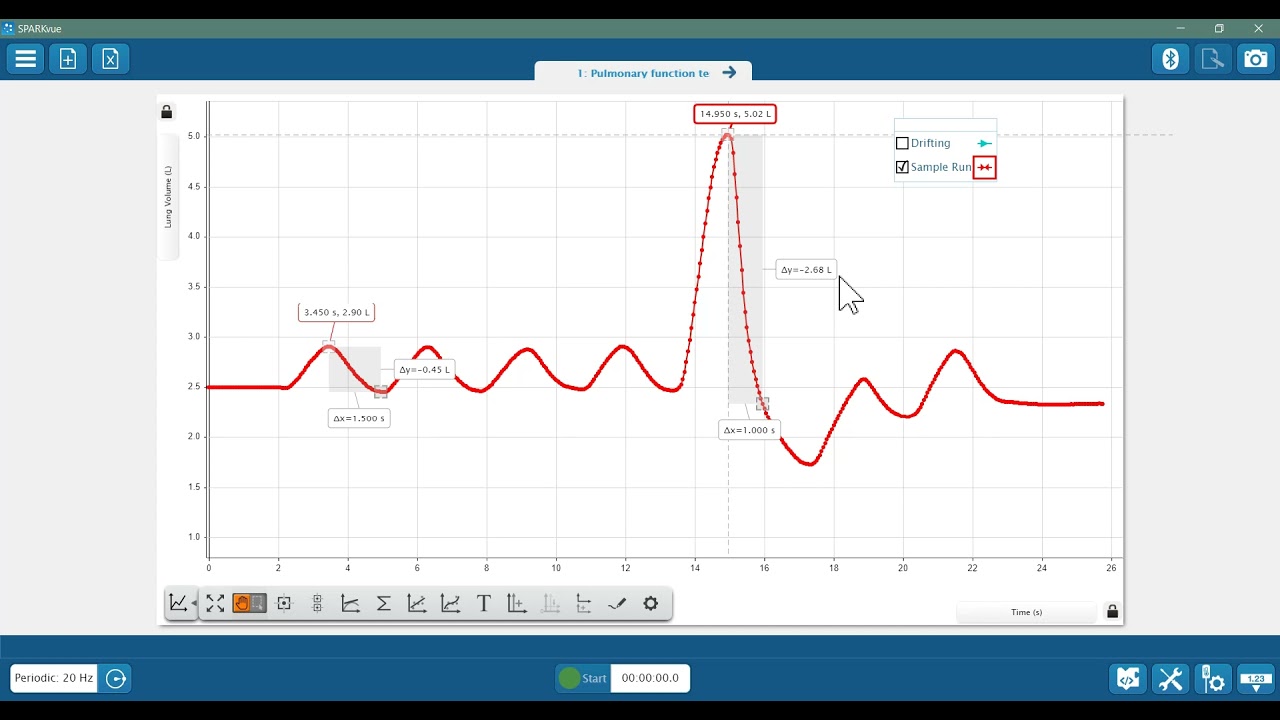This screenshot has width=1280, height=720.
Task: Open the sensor configuration settings
Action: [x=1213, y=679]
